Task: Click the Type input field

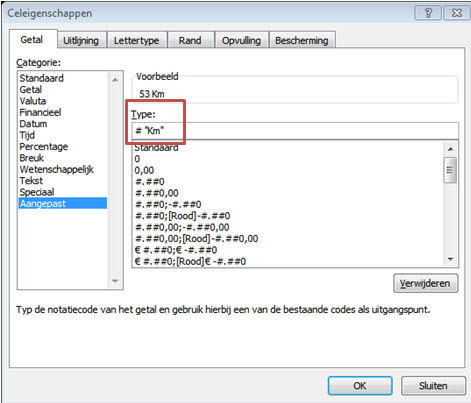Action: pyautogui.click(x=295, y=131)
